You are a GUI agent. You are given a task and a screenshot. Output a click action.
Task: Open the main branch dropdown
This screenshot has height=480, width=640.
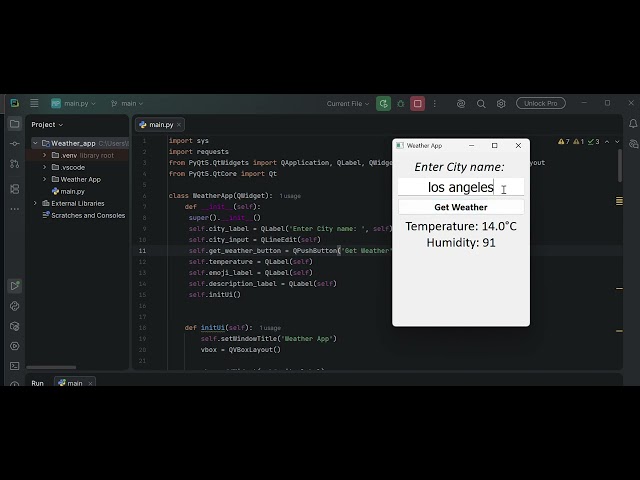(x=127, y=104)
